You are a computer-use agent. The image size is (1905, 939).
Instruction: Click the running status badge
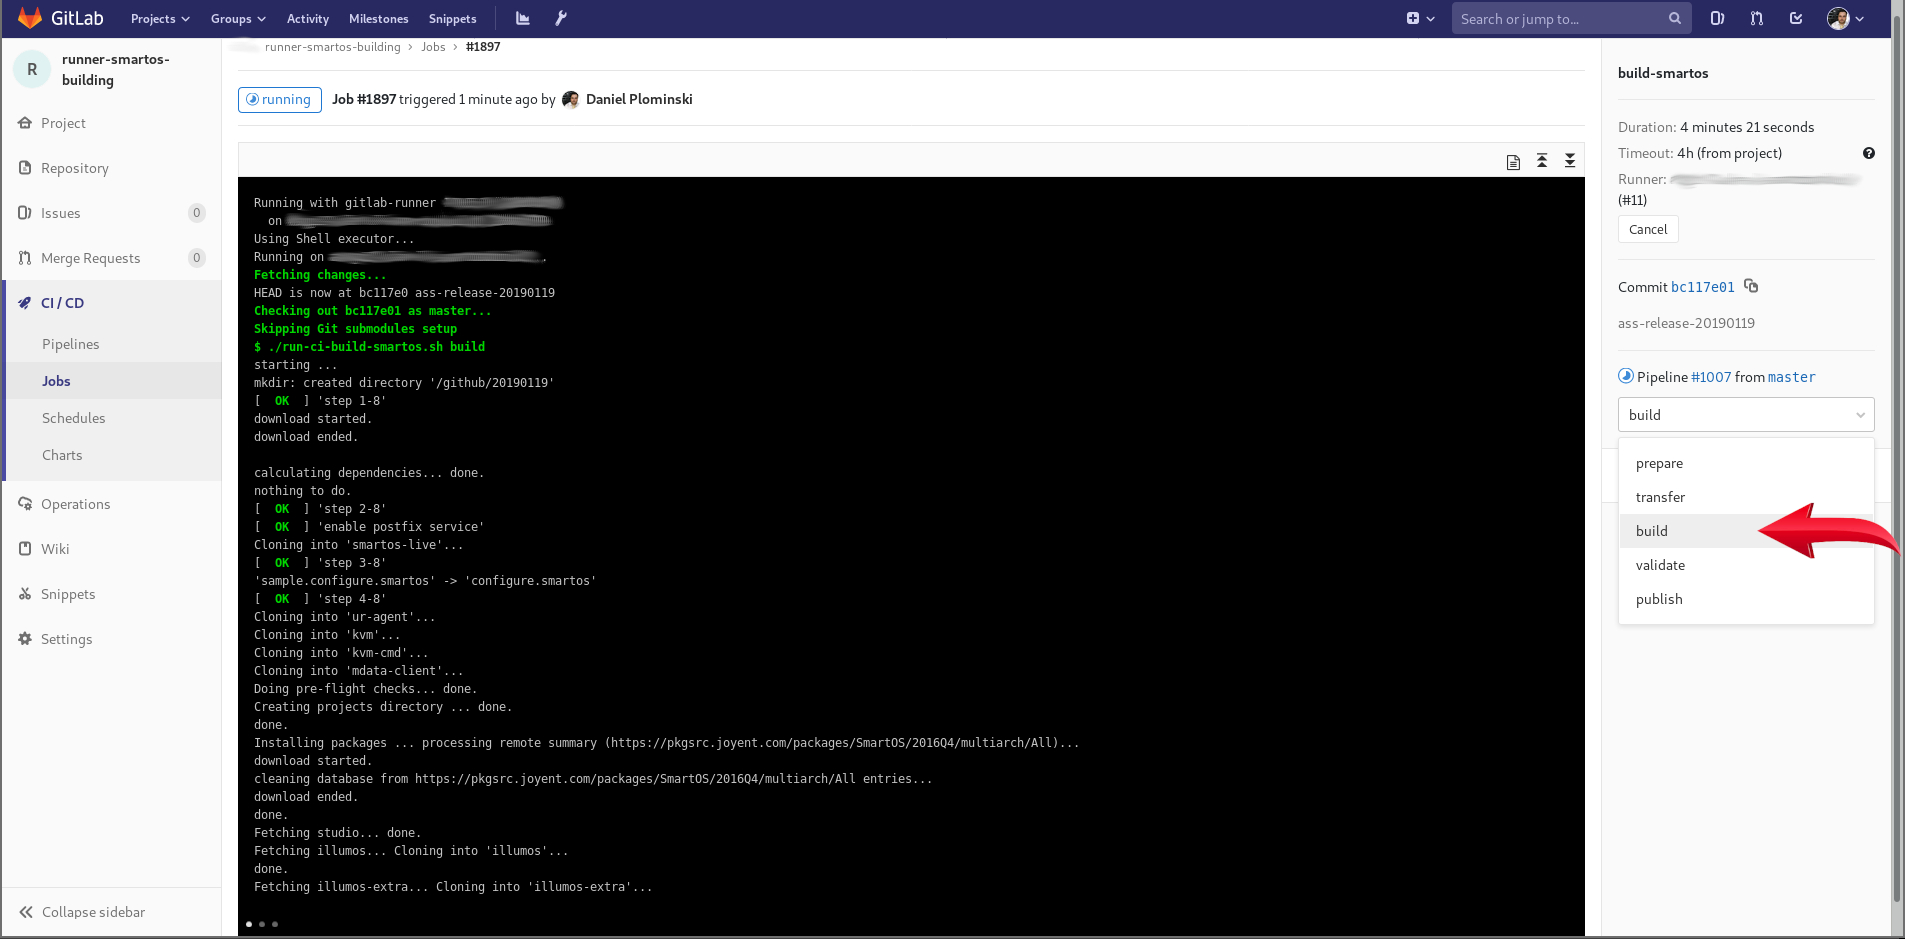tap(280, 100)
